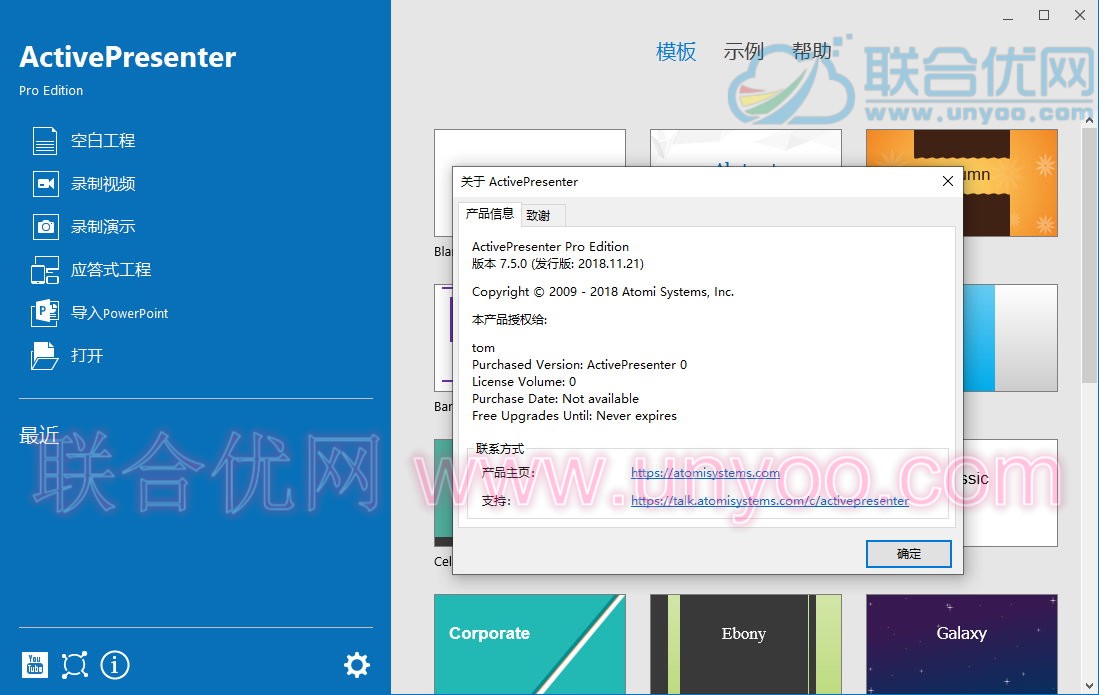
Task: Click the template list scrollbar thumb
Action: pos(1088,255)
